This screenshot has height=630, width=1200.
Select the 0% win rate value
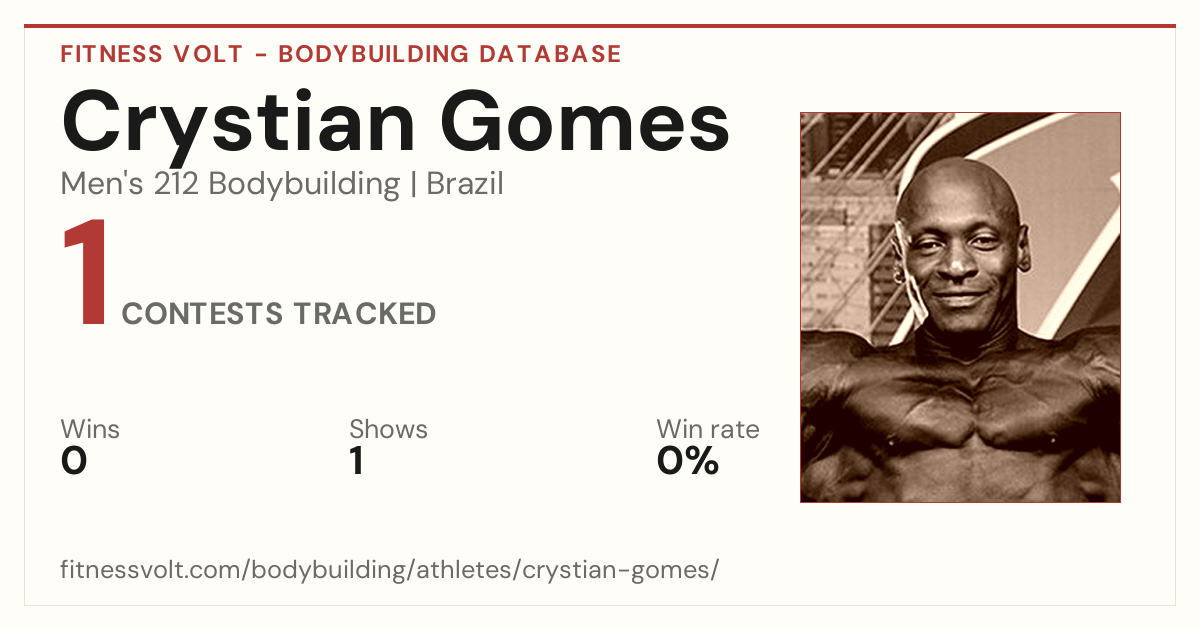[688, 461]
